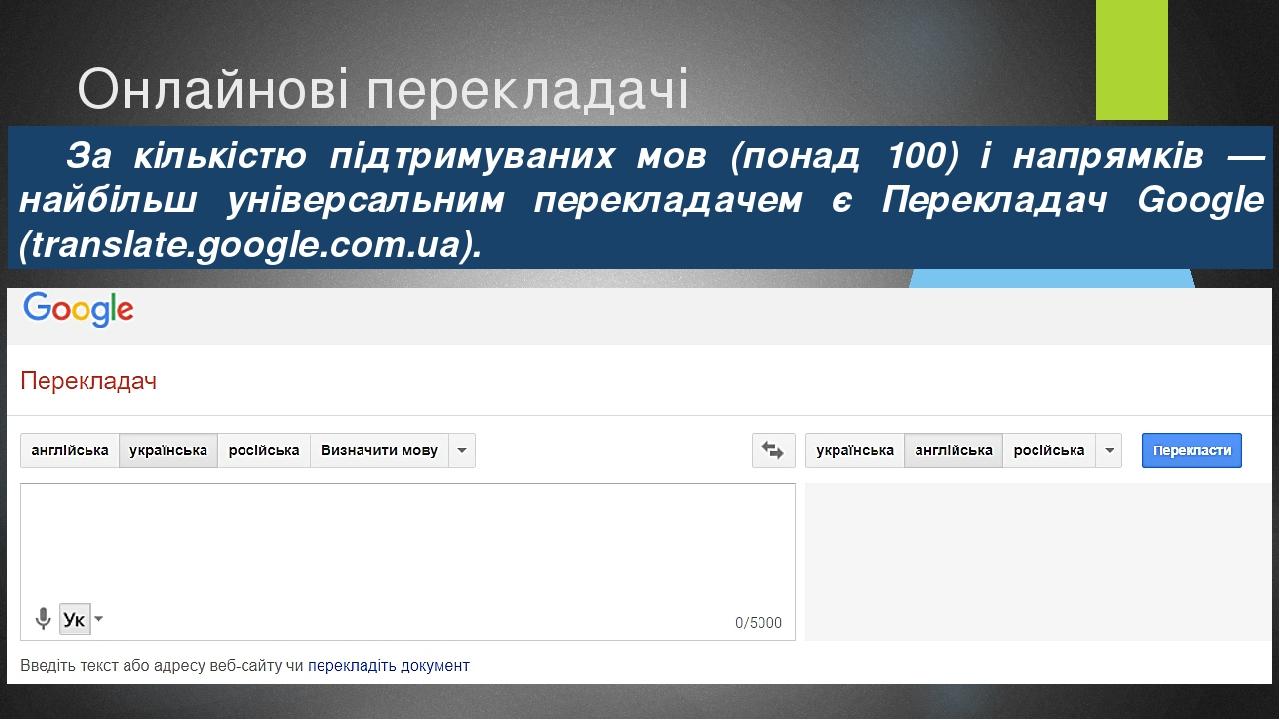Activate microphone voice input icon
The height and width of the screenshot is (720, 1280).
(43, 619)
